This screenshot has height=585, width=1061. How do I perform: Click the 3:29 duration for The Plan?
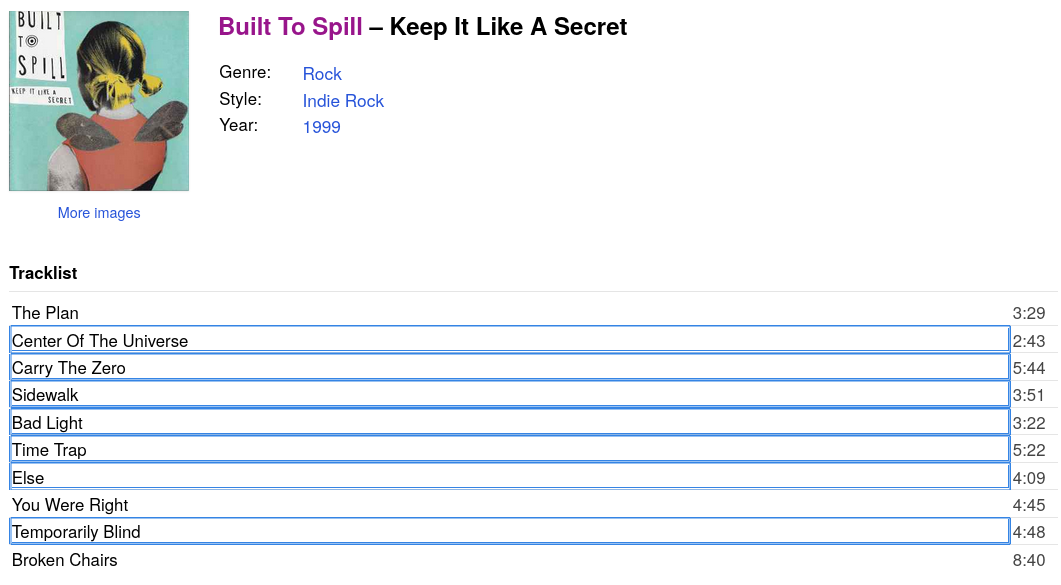coord(1029,313)
